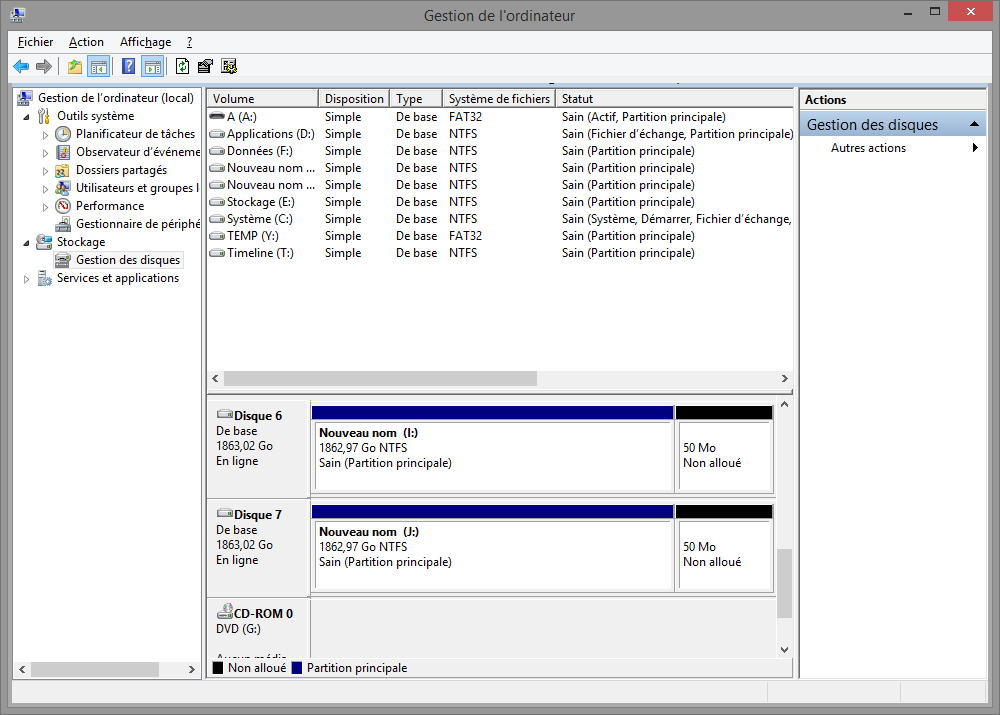Screen dimensions: 1000x715
Task: Open the Properties toolbar icon
Action: tap(205, 66)
